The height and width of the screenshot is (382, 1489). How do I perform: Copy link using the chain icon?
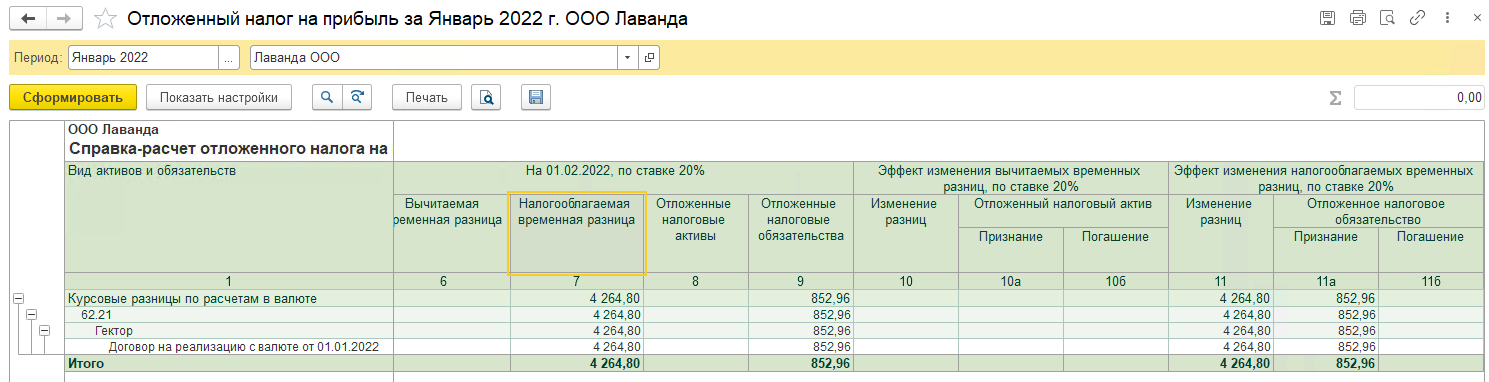(1417, 18)
